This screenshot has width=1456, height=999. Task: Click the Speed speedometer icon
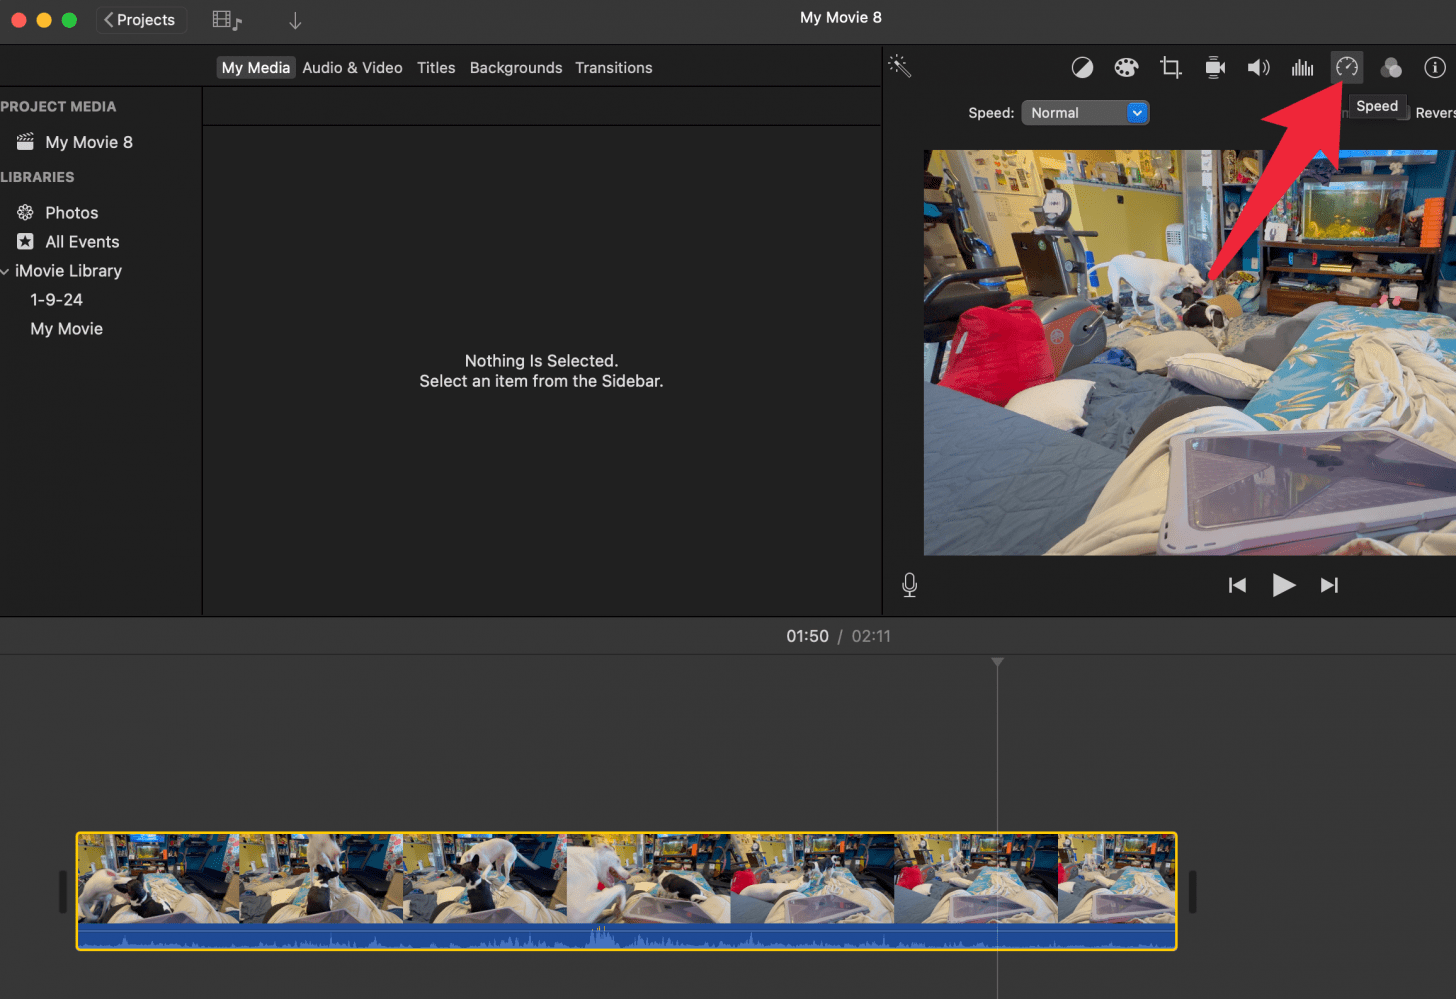tap(1347, 67)
